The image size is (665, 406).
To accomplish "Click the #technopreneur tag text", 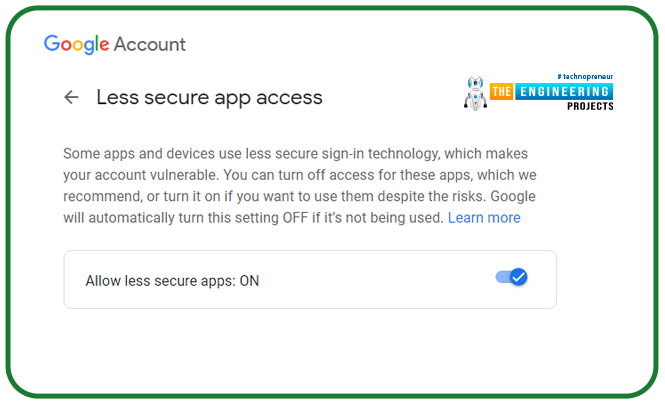I will tap(585, 76).
